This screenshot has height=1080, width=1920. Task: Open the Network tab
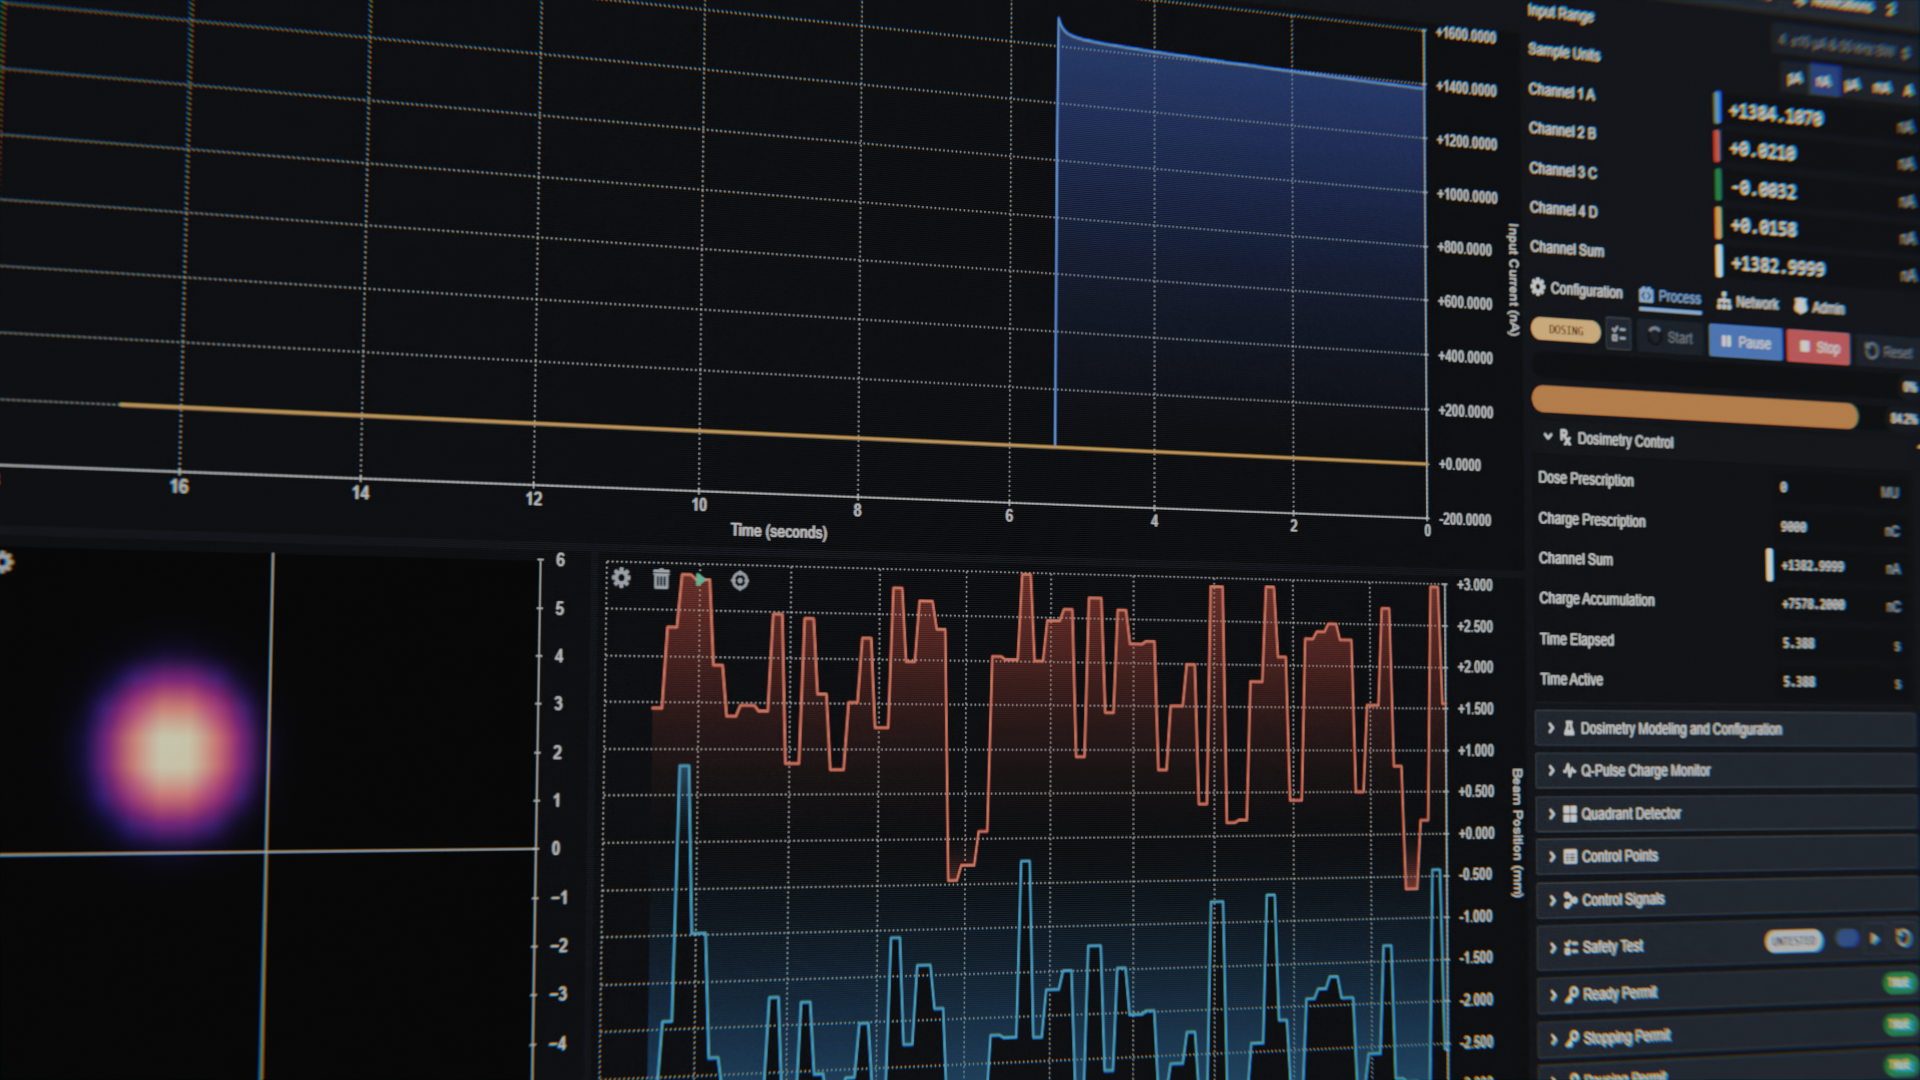click(1748, 302)
